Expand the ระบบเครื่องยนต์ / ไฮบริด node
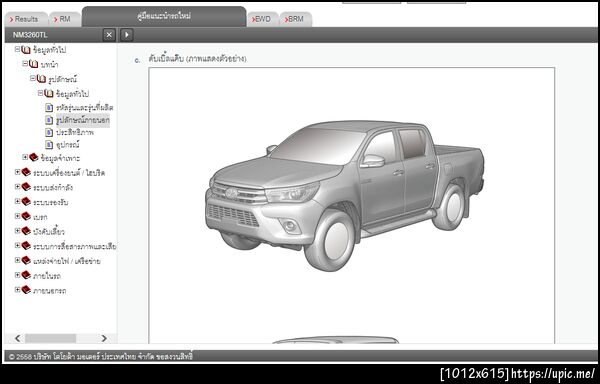Viewport: 600px width, 384px height. (x=17, y=172)
